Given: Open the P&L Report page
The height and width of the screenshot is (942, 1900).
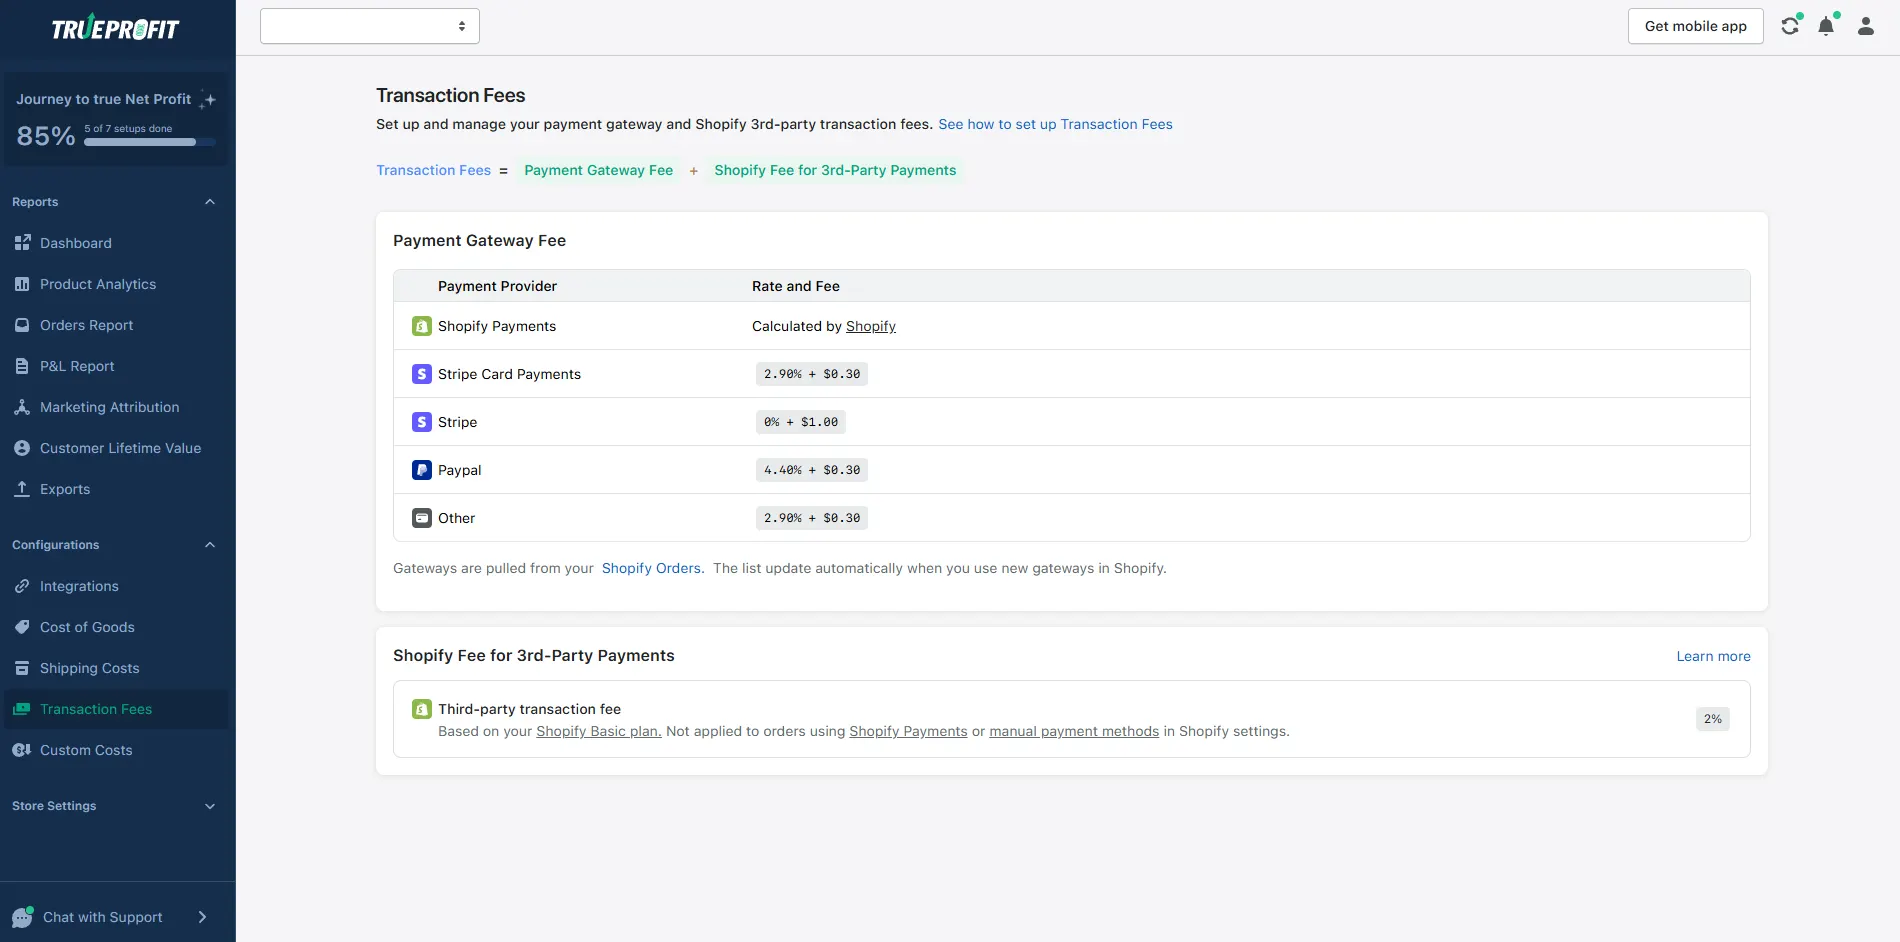Looking at the screenshot, I should (x=77, y=366).
